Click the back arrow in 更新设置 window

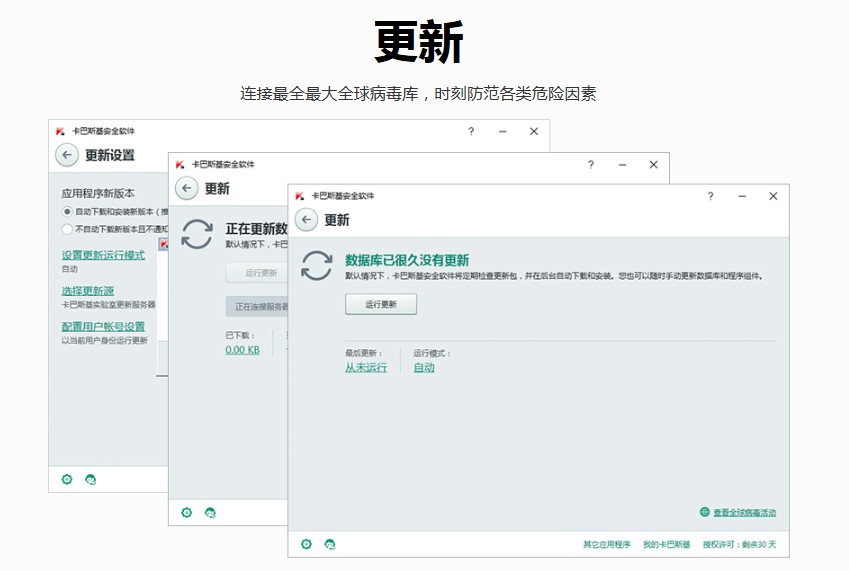tap(67, 155)
